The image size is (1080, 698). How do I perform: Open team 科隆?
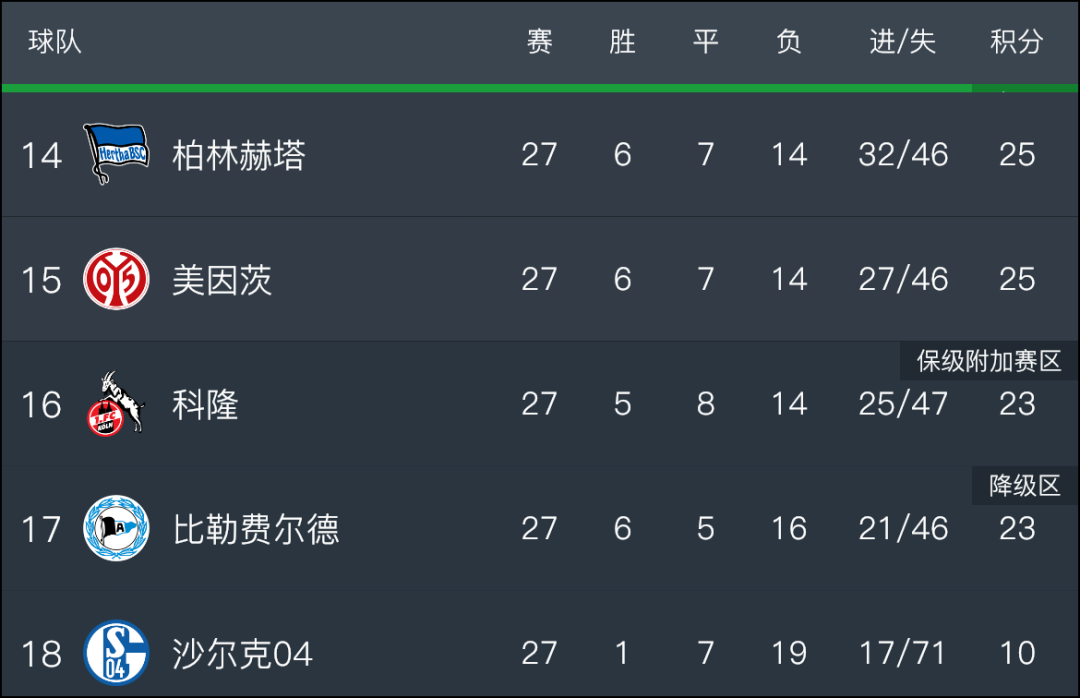pyautogui.click(x=205, y=404)
